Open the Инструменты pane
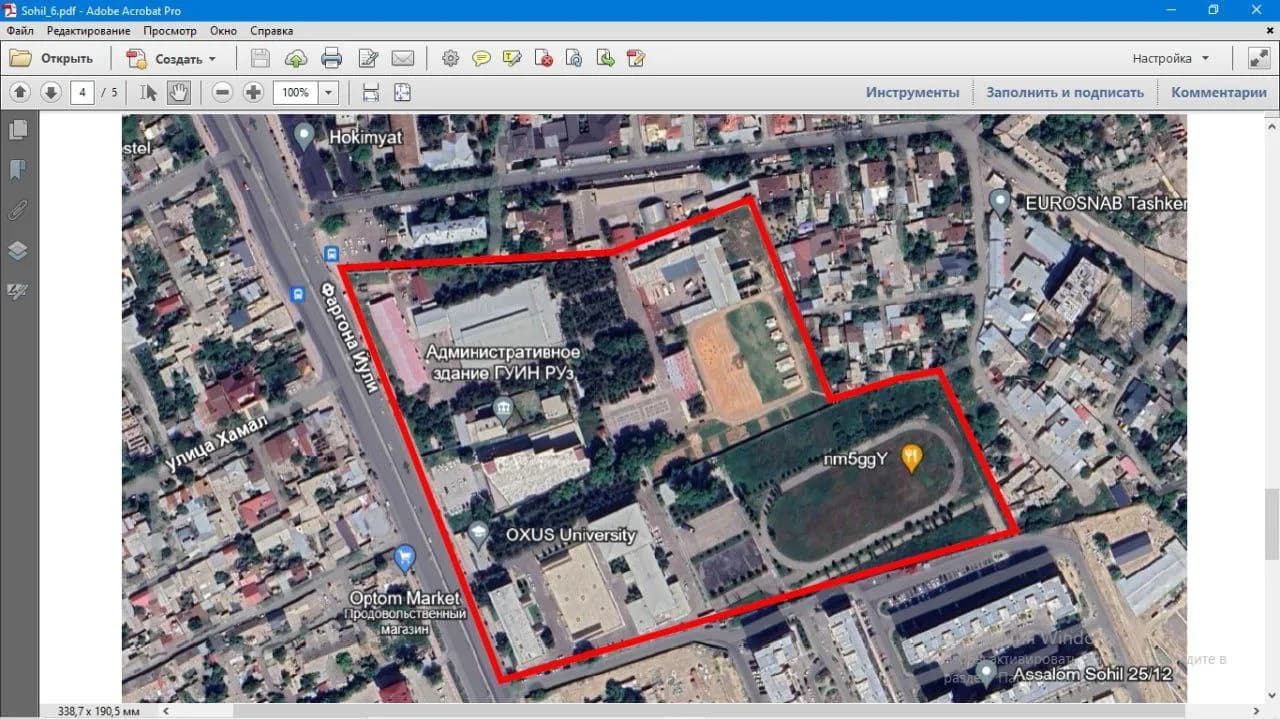 [x=912, y=93]
